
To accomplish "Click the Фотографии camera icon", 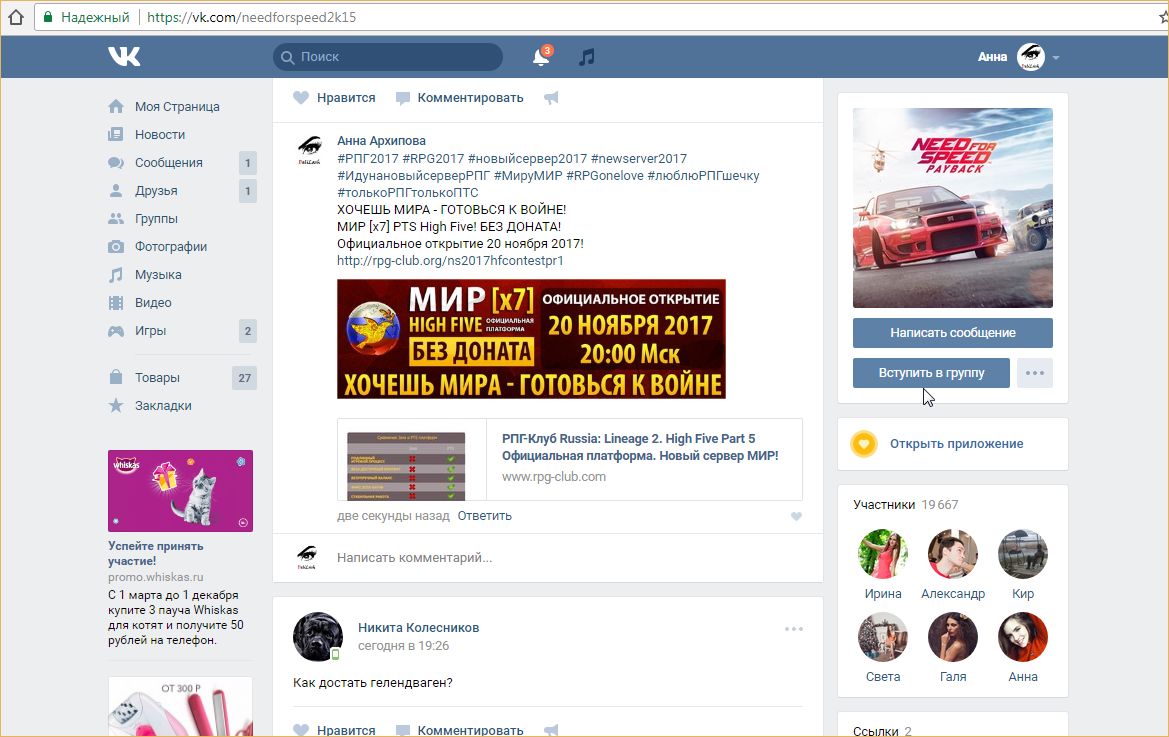I will tap(116, 247).
